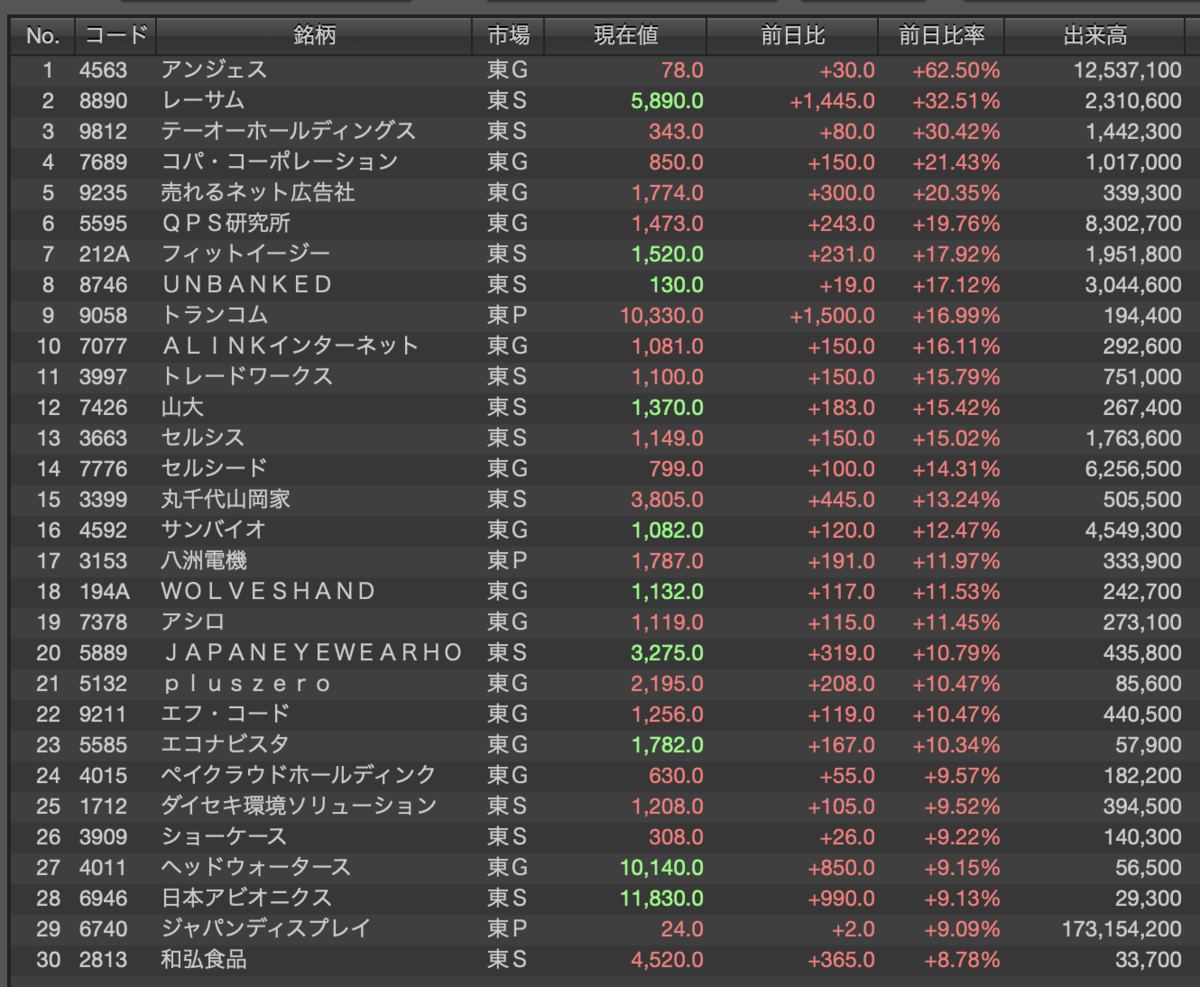Click the +1,500.0 change cell
This screenshot has width=1200, height=987.
pos(832,315)
